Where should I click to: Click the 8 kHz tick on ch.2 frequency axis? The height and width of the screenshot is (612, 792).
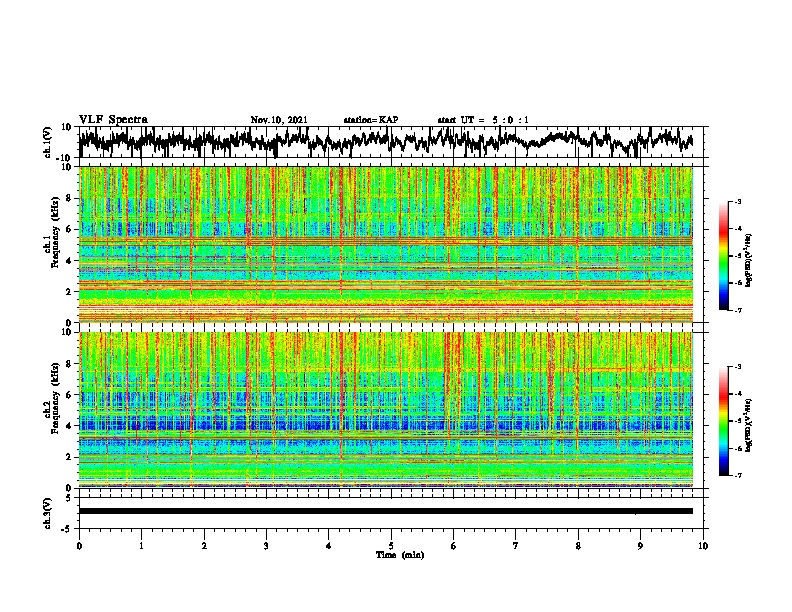(x=69, y=364)
